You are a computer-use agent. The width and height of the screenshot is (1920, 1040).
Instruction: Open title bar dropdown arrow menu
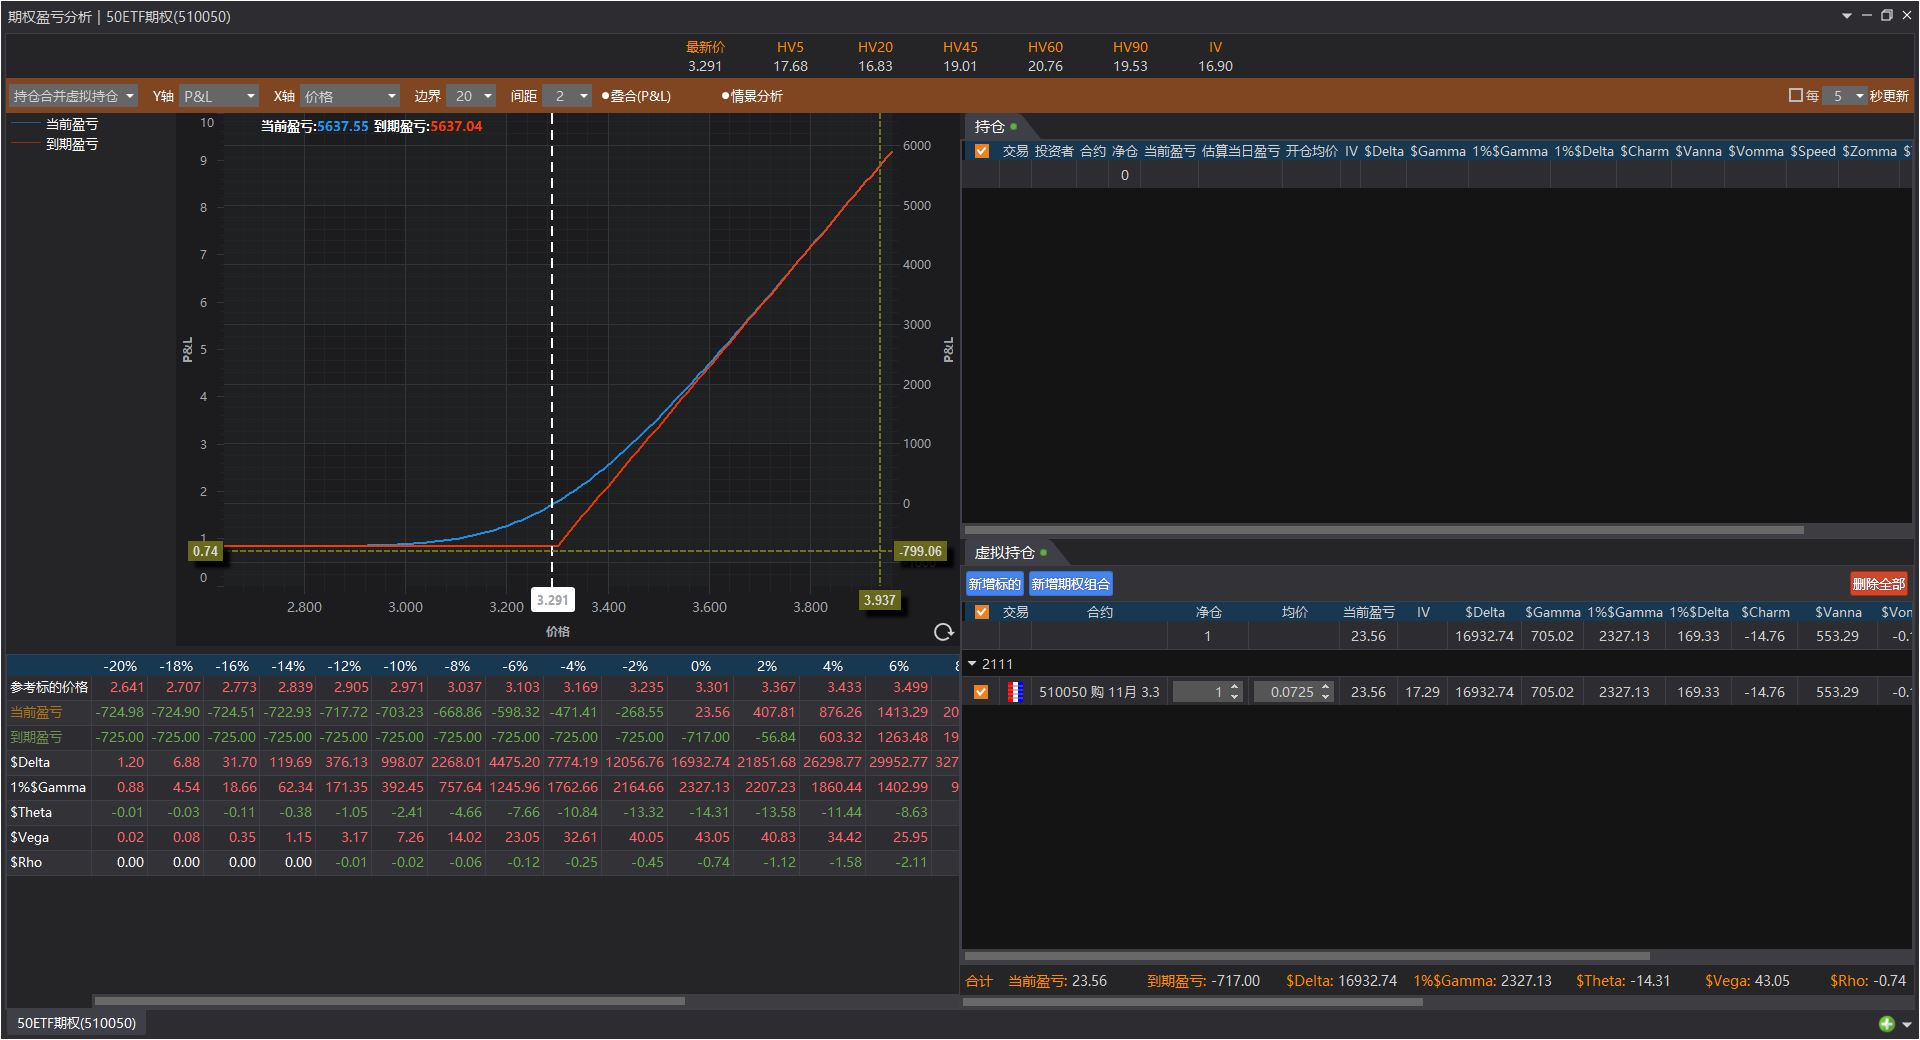tap(1846, 16)
